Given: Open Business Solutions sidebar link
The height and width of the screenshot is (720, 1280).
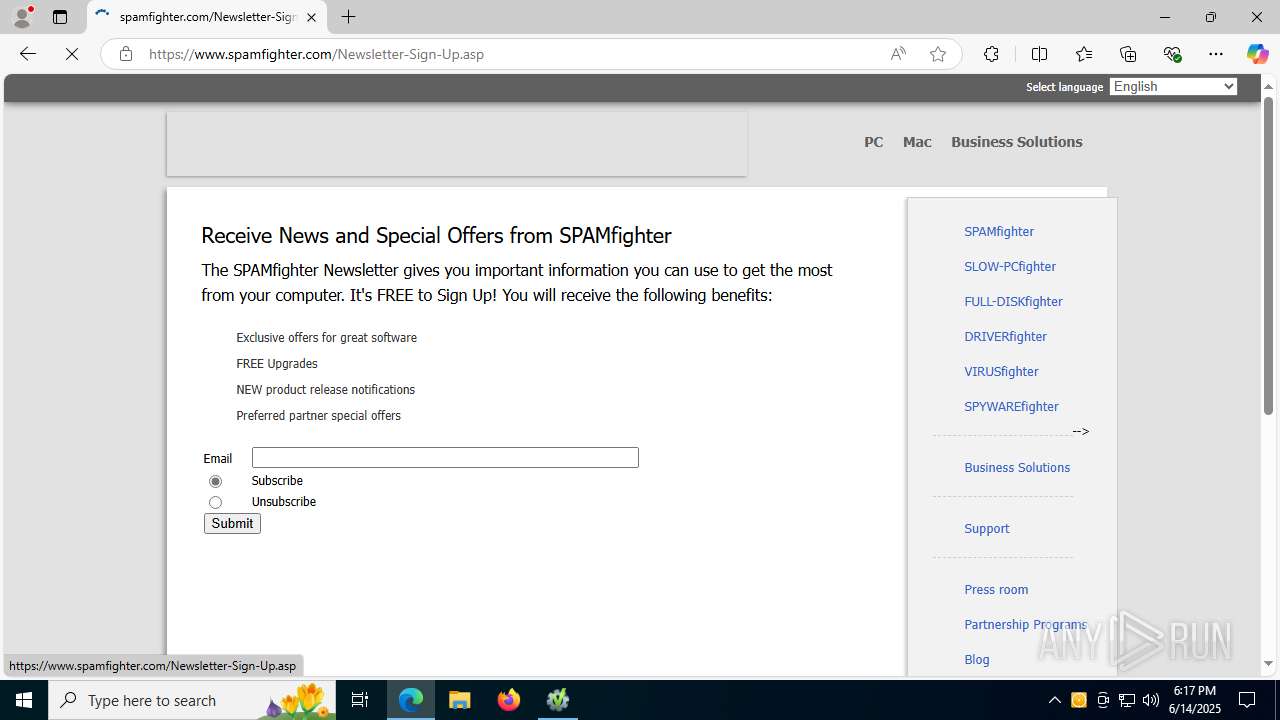Looking at the screenshot, I should pos(1017,467).
